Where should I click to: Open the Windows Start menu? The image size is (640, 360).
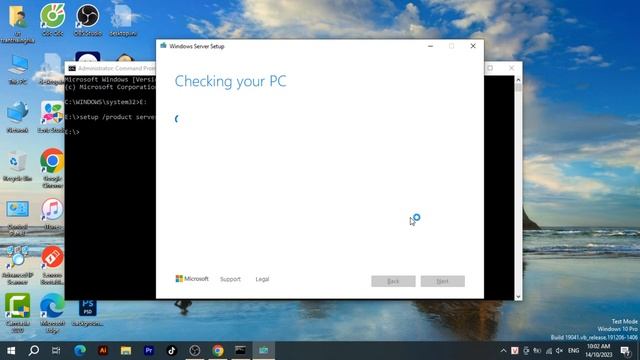tap(11, 351)
